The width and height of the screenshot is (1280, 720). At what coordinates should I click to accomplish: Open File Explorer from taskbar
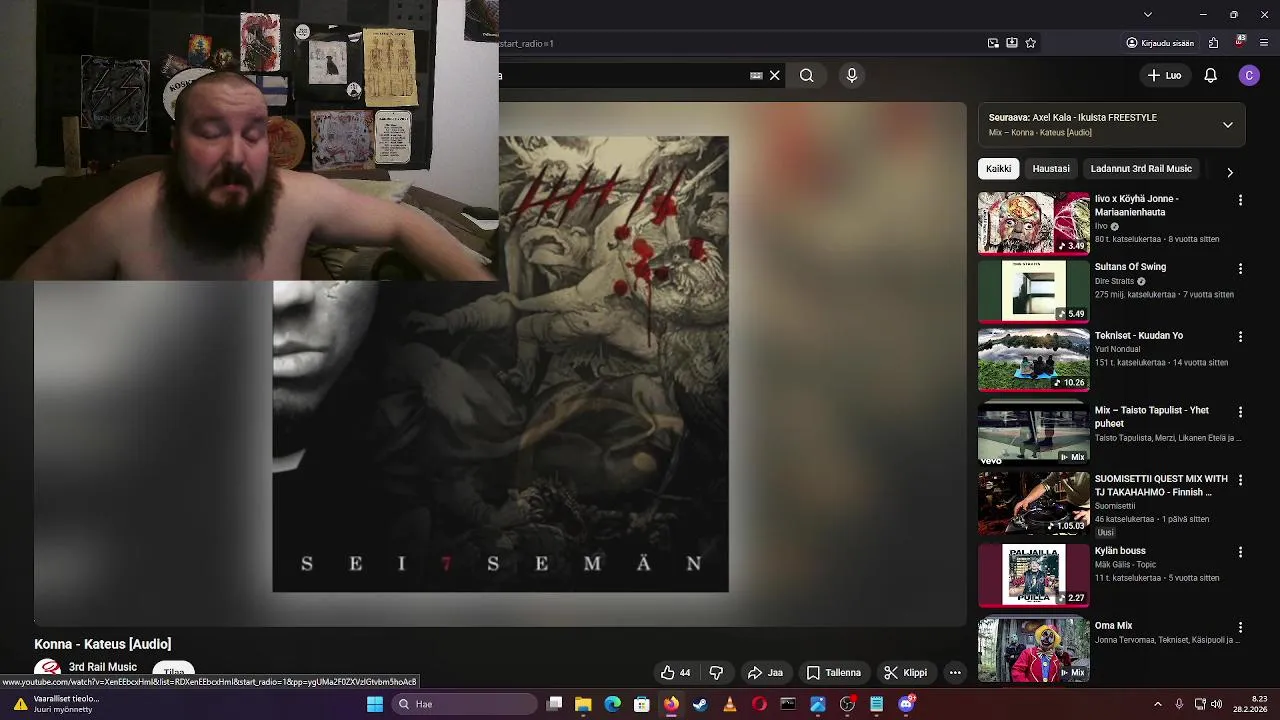pyautogui.click(x=583, y=704)
